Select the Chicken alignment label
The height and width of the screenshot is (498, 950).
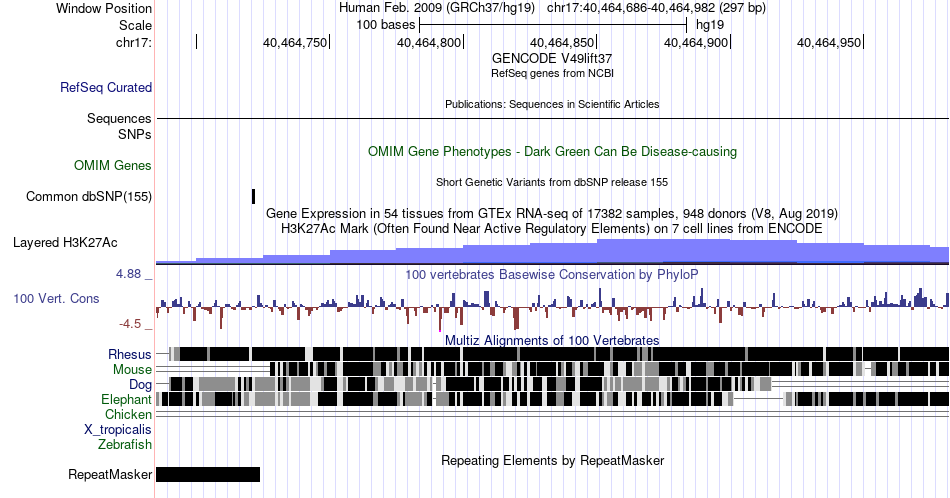(128, 414)
